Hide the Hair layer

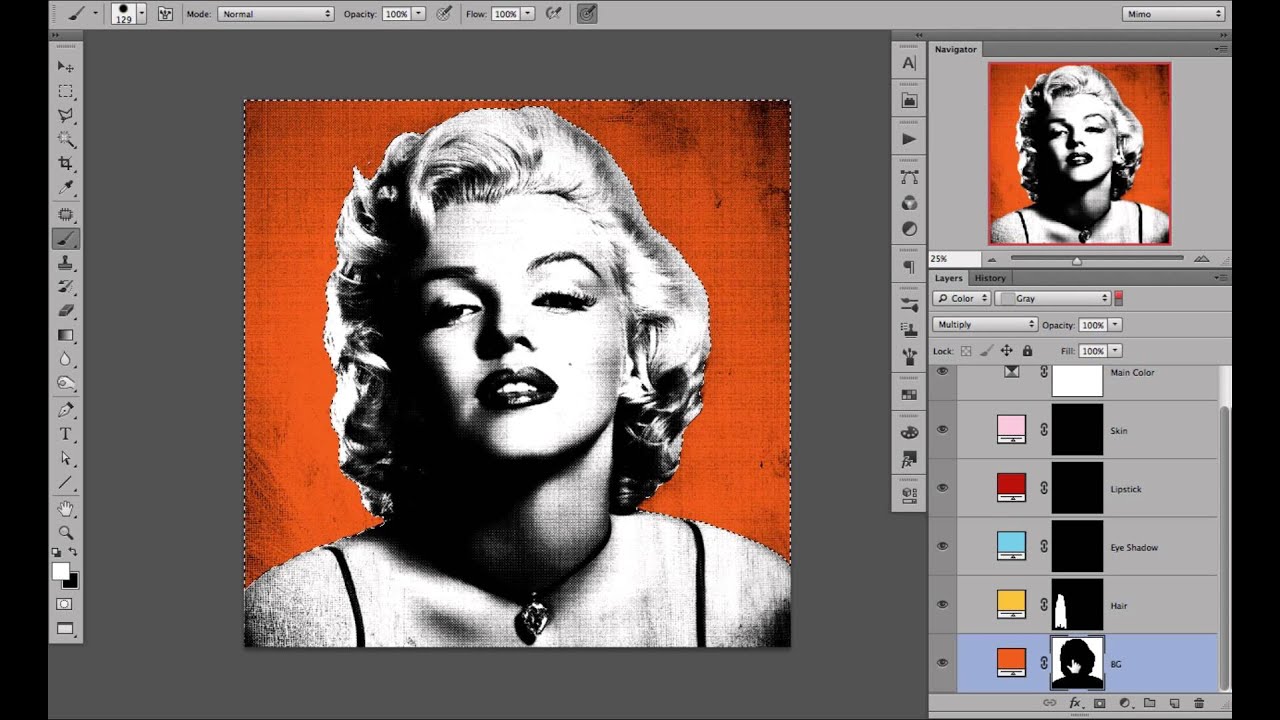[x=942, y=604]
